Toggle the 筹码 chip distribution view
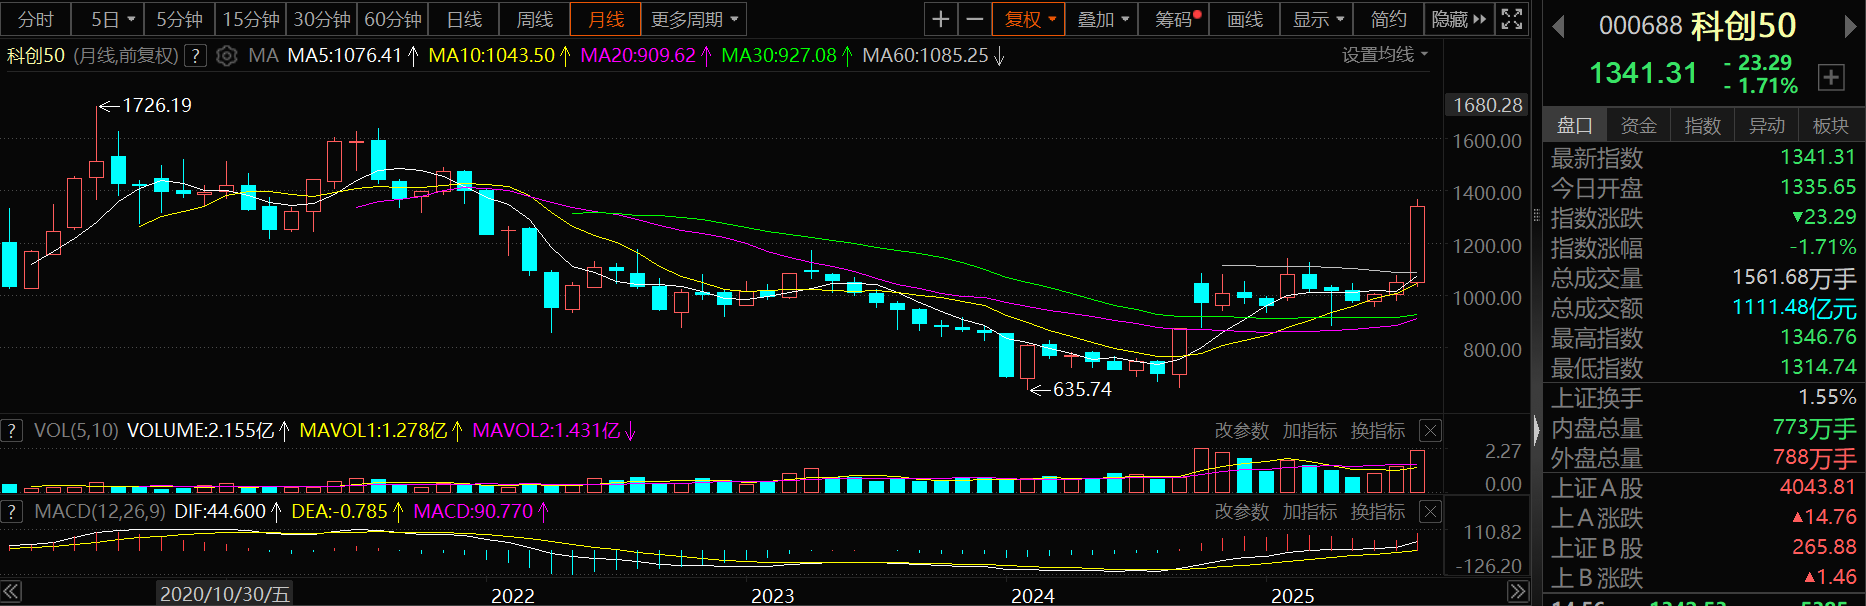 [x=1176, y=19]
